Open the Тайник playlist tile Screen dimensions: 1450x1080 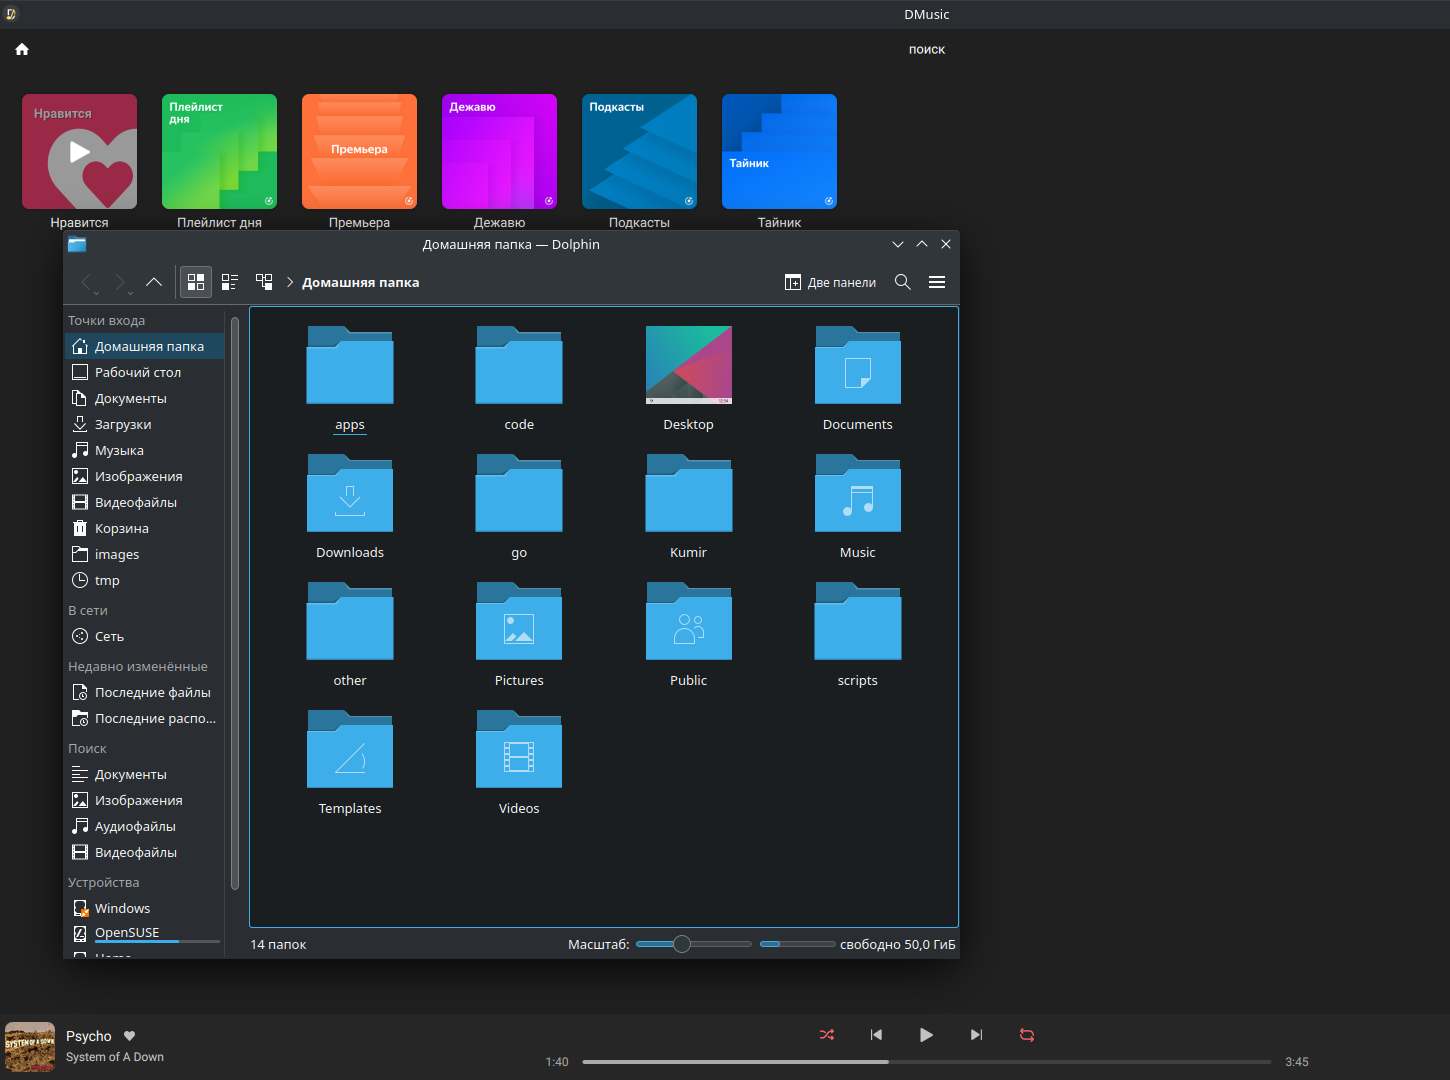(779, 152)
